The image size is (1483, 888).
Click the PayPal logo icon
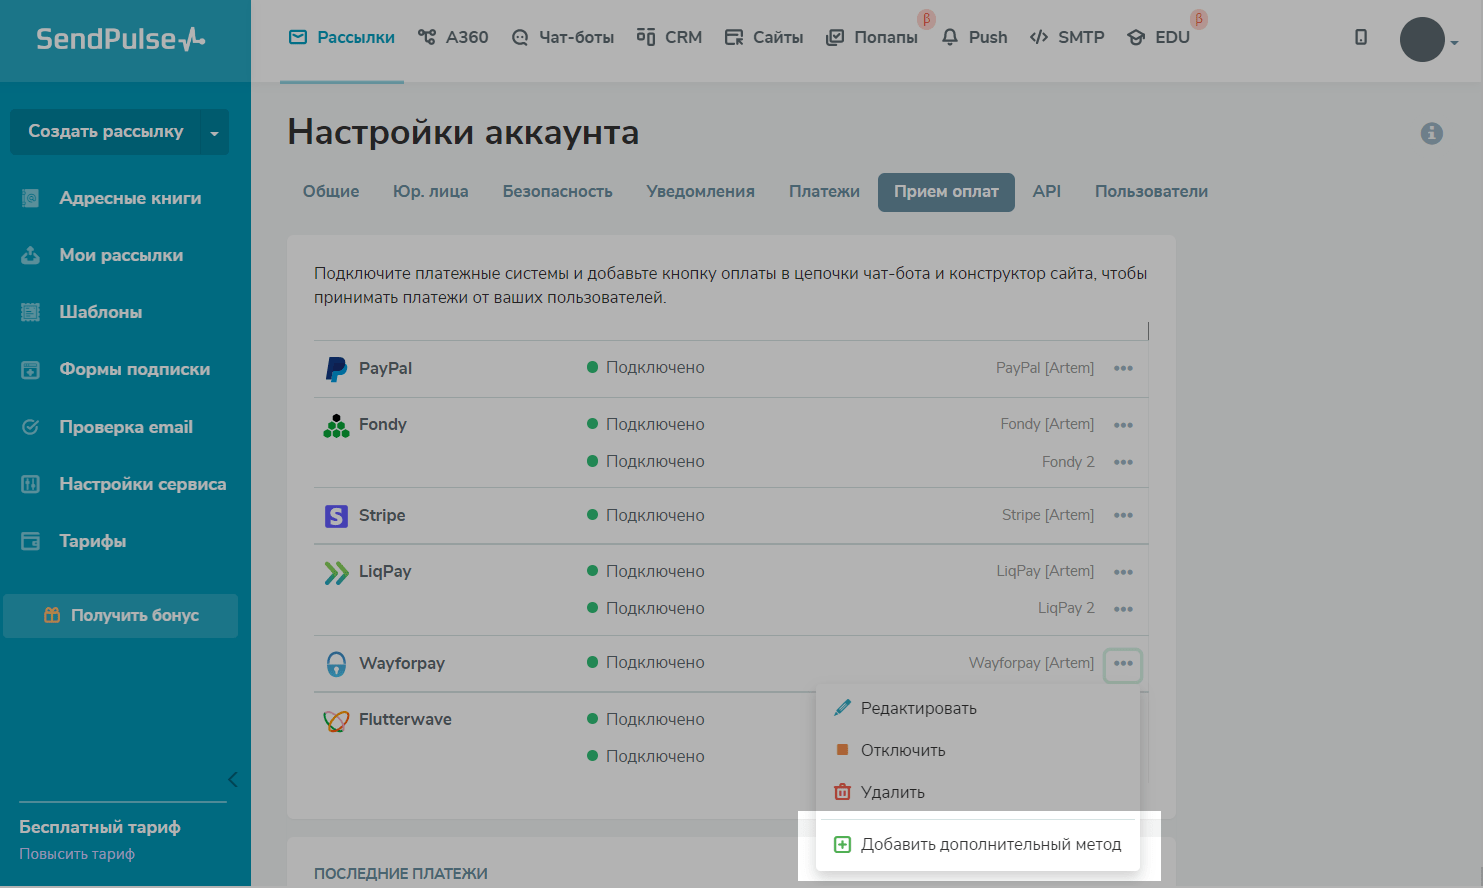click(x=336, y=369)
